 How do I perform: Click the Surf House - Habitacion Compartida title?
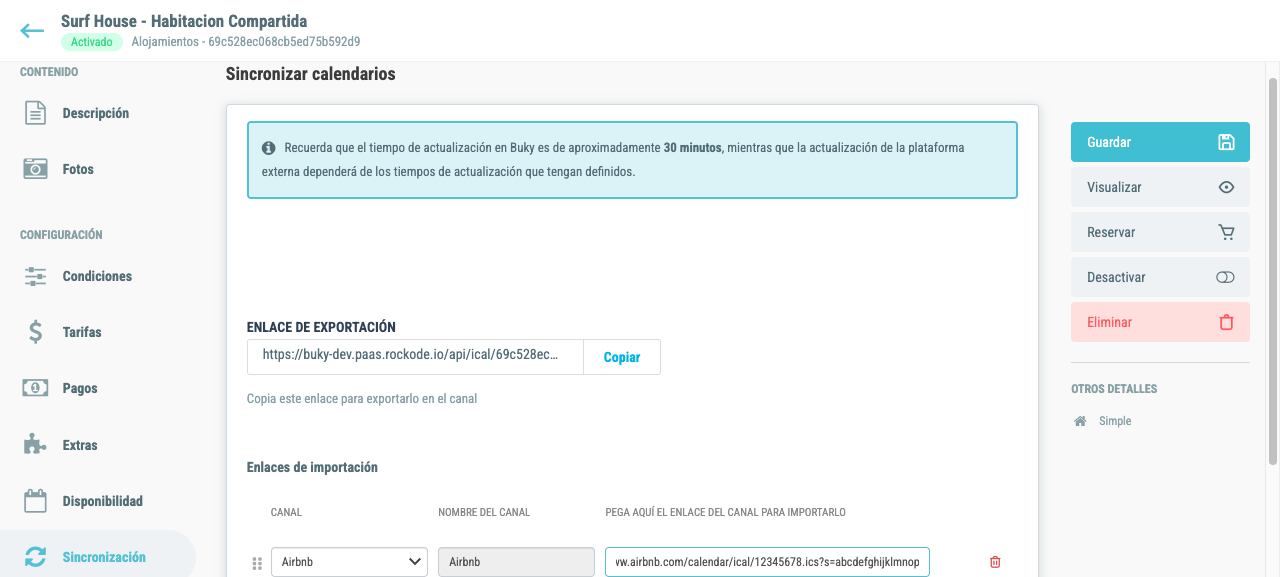(184, 21)
